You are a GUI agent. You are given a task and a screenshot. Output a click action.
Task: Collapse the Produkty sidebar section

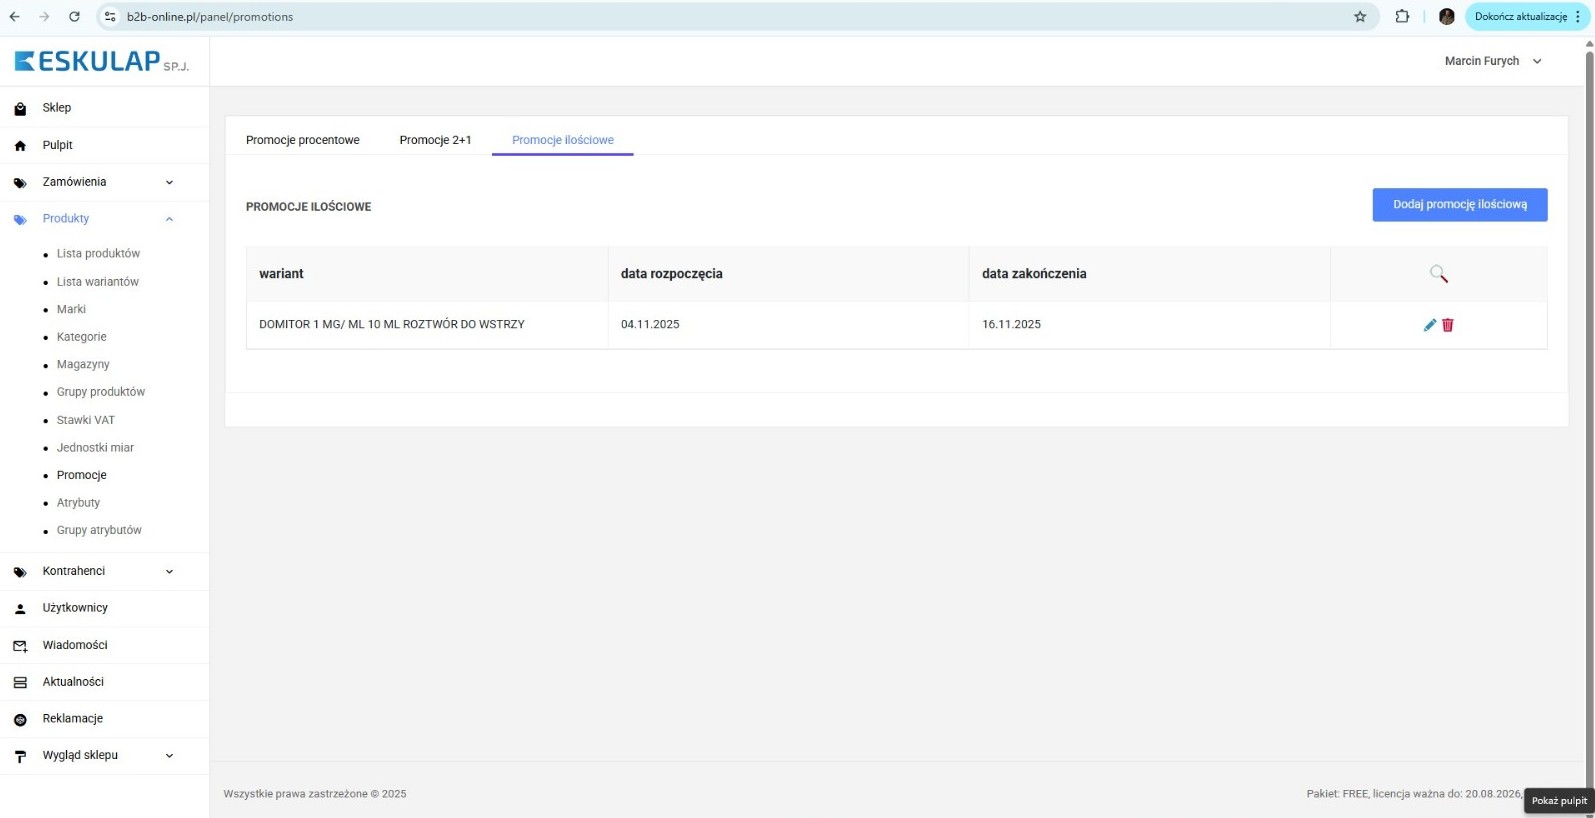(169, 219)
